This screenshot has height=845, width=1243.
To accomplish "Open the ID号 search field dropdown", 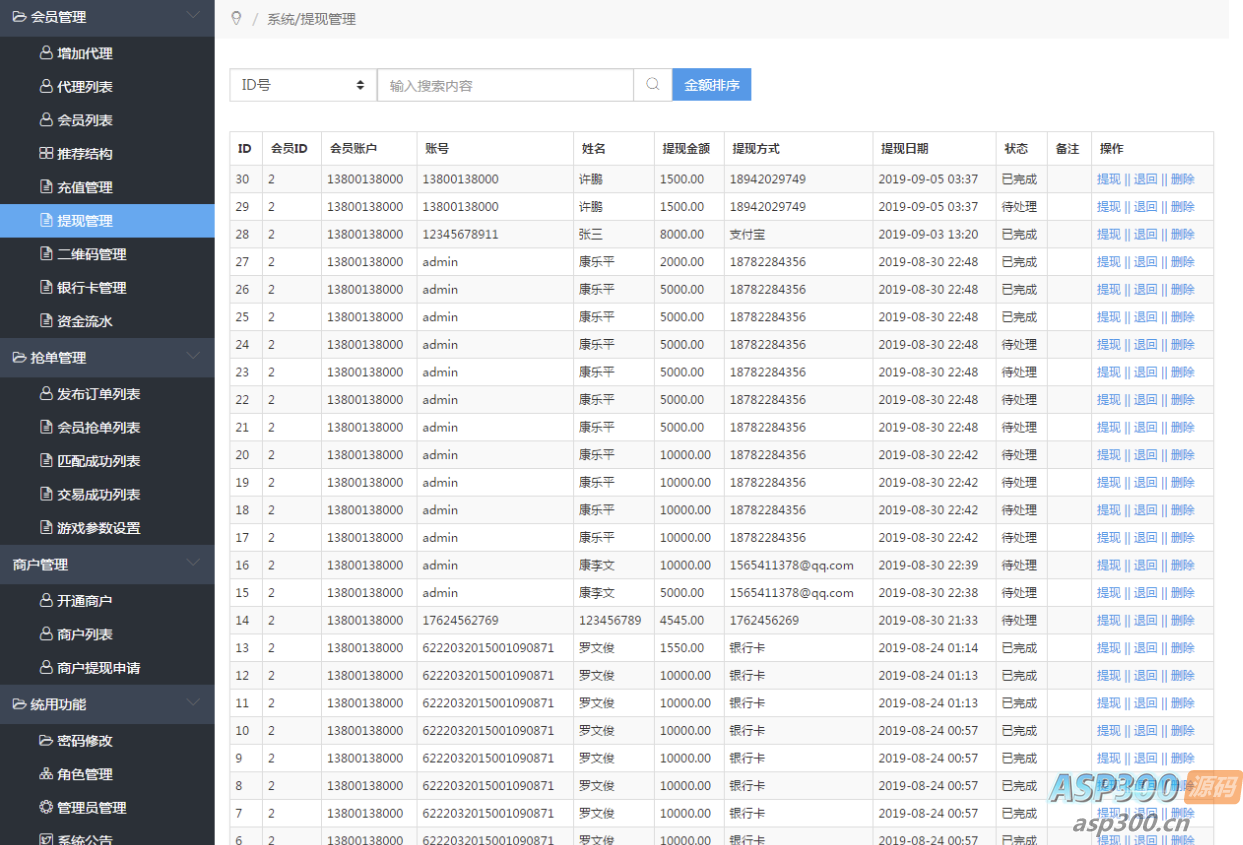I will click(x=303, y=85).
